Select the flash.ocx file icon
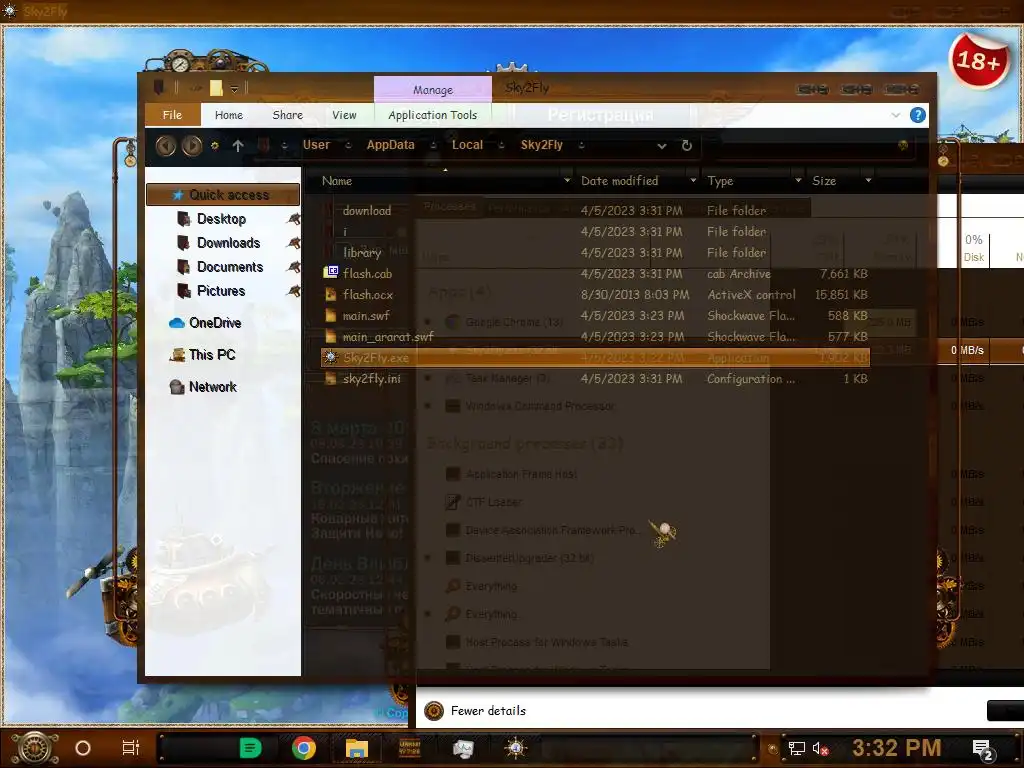 click(x=331, y=294)
